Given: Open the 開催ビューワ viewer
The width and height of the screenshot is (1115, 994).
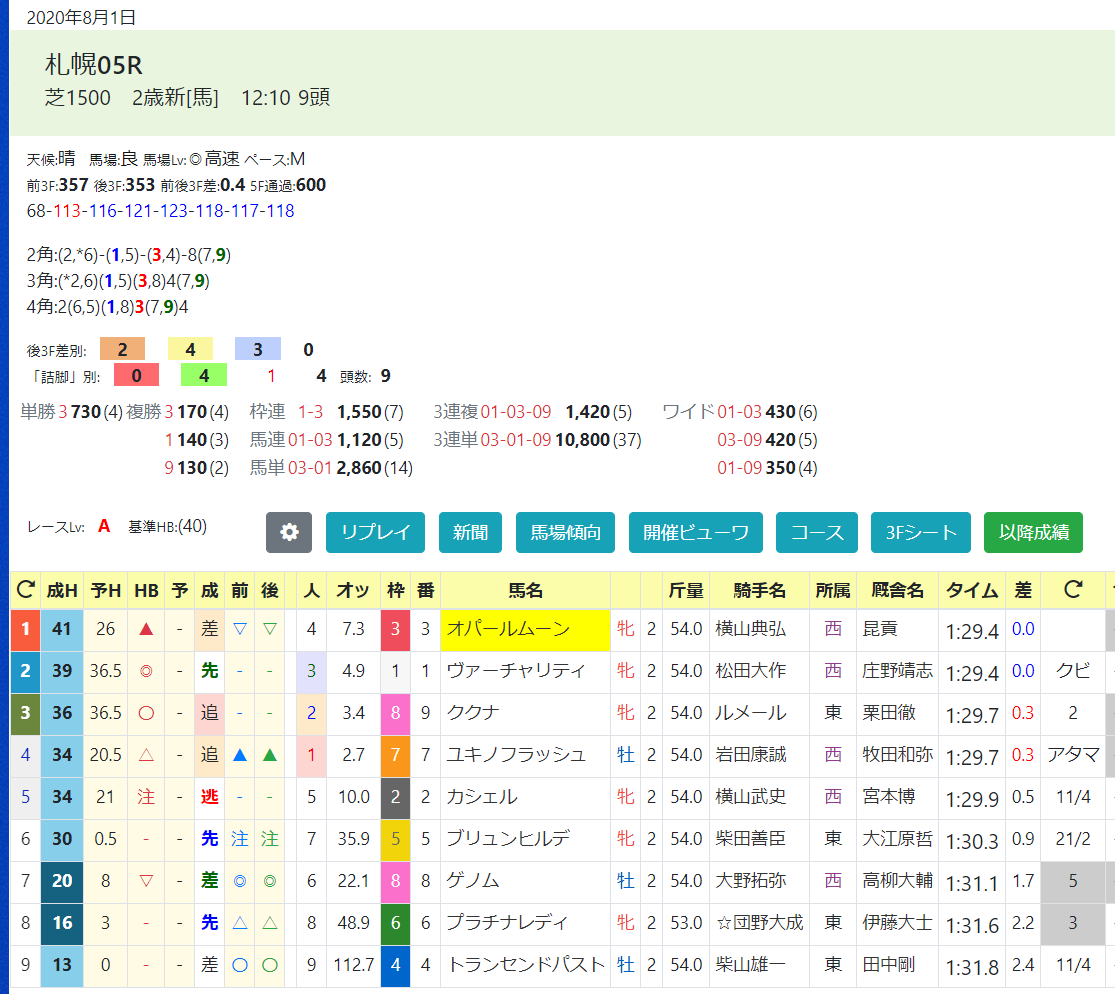Looking at the screenshot, I should (x=695, y=533).
